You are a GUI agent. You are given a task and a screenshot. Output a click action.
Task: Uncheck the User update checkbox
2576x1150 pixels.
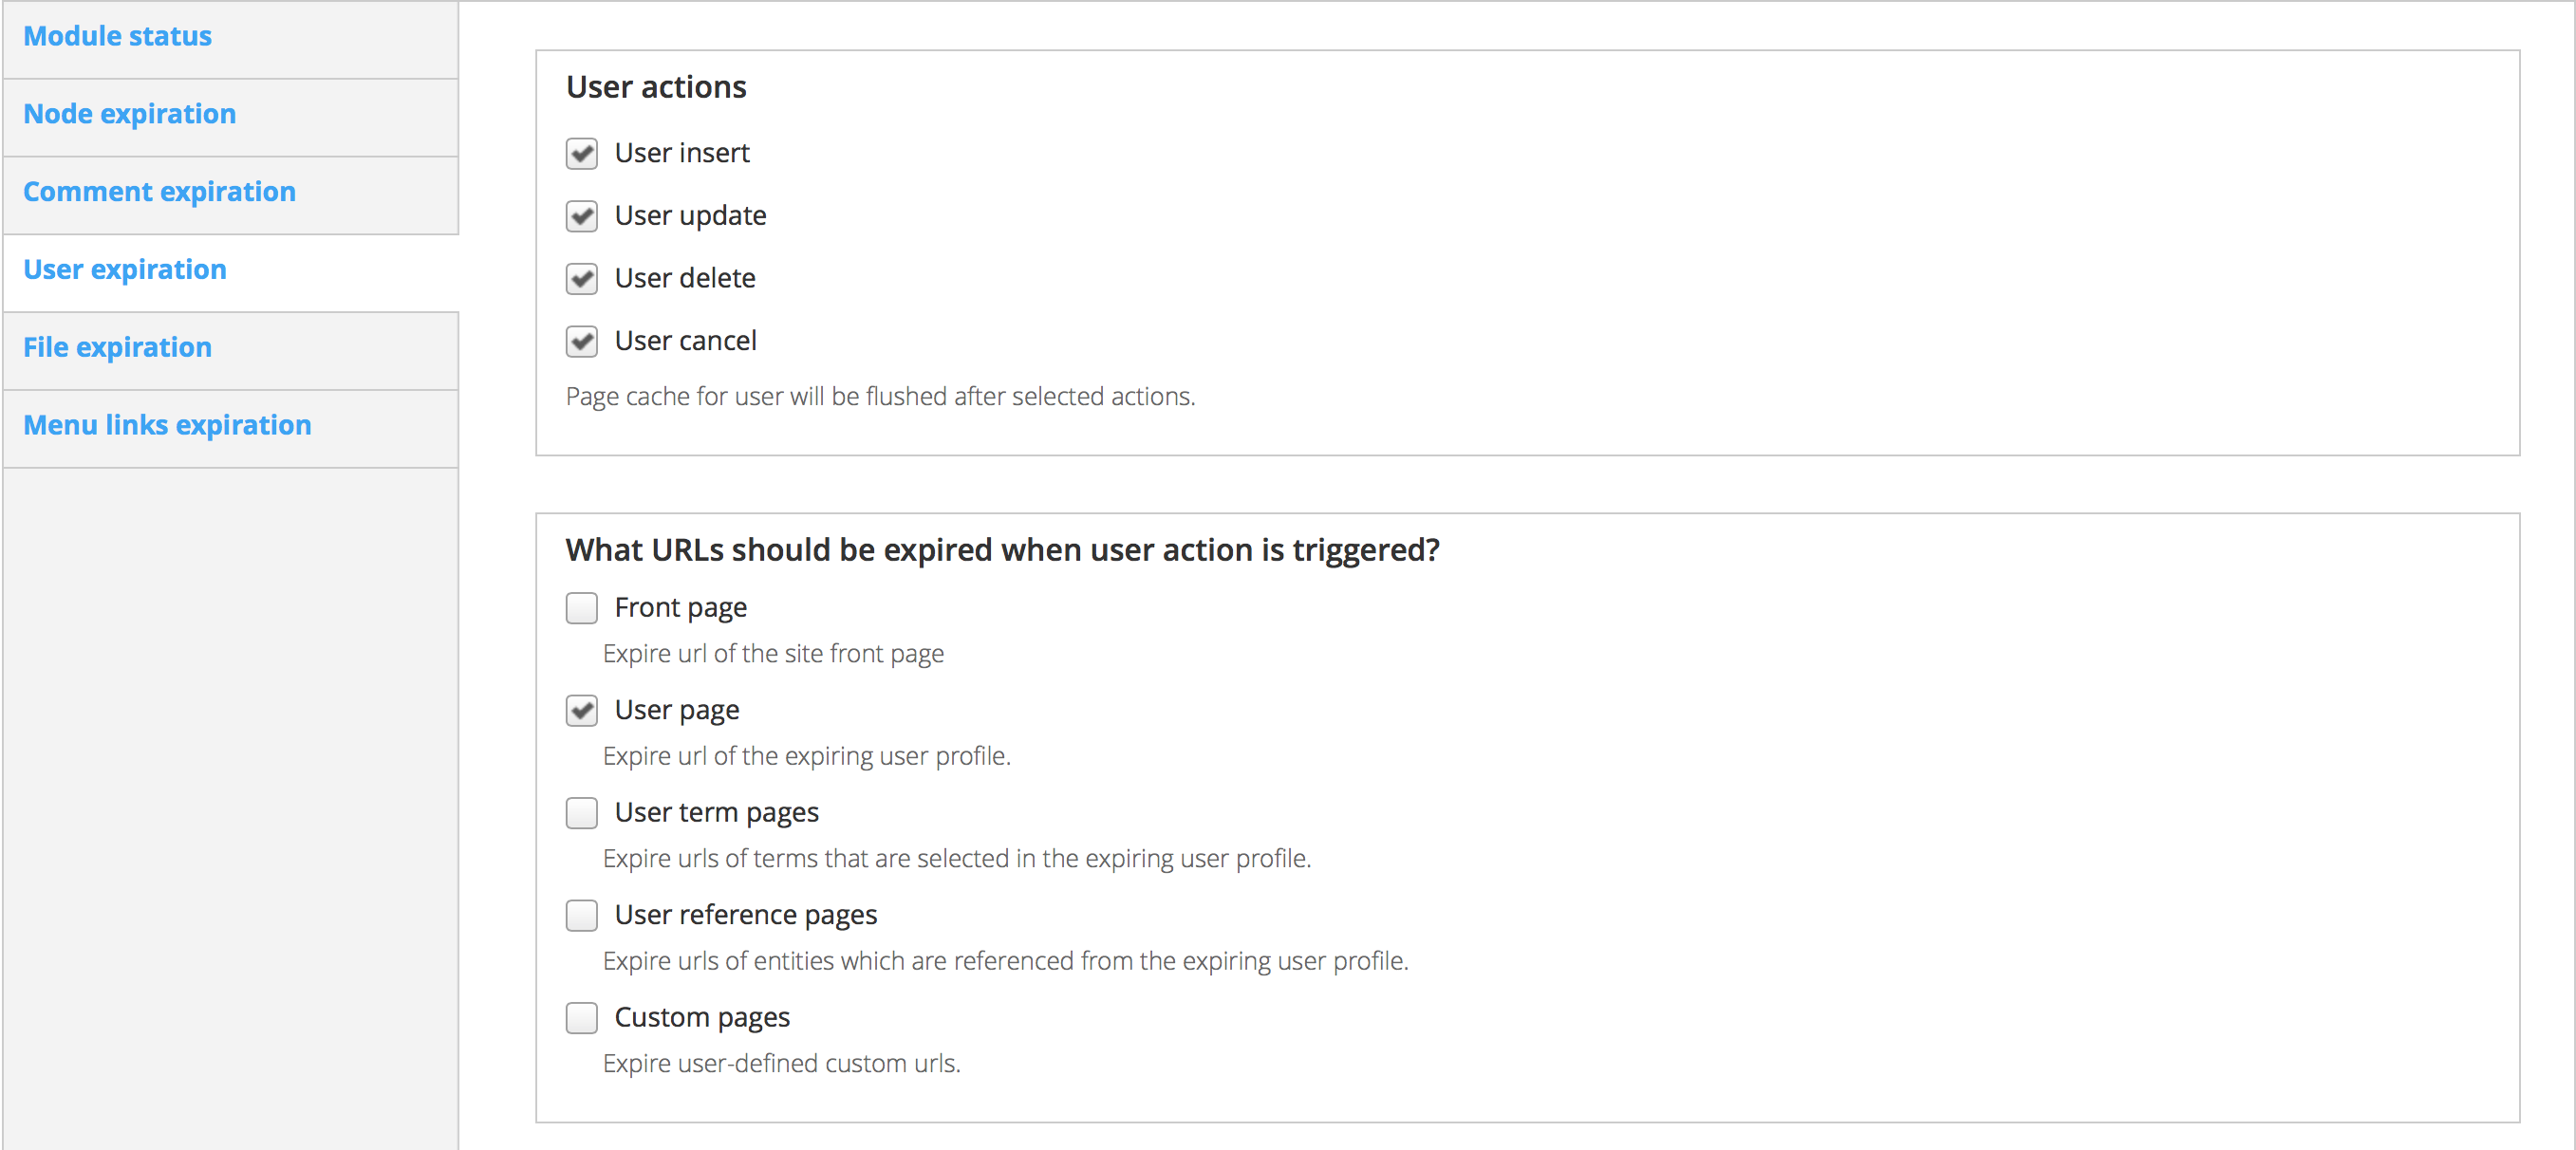click(581, 216)
